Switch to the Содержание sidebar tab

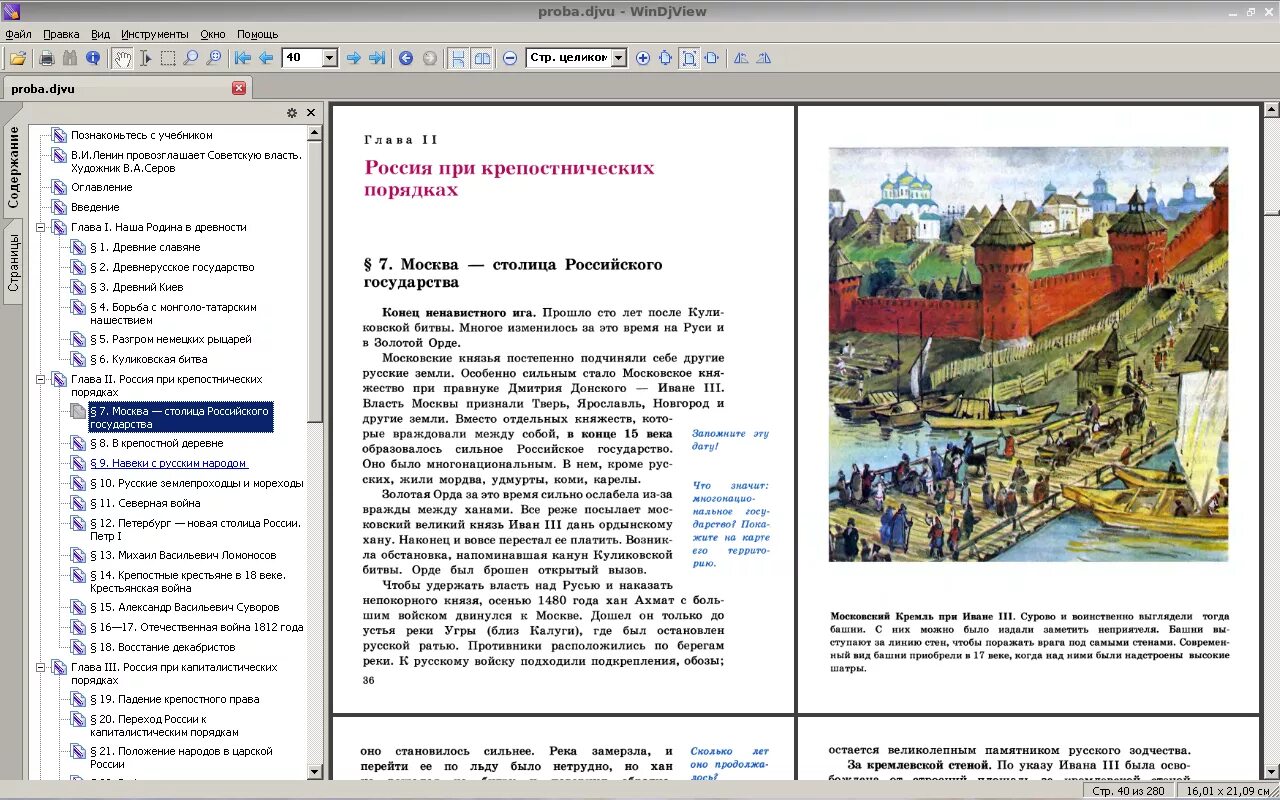point(13,167)
